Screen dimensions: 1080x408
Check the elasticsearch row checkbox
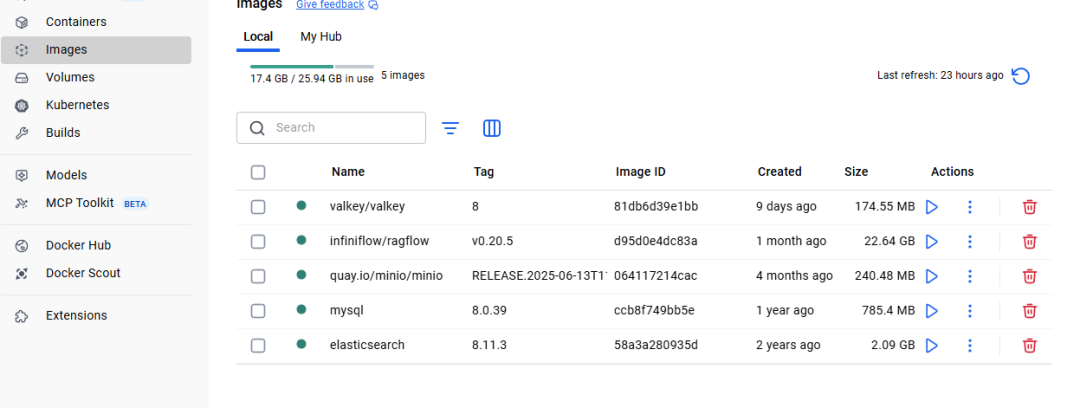pos(258,345)
